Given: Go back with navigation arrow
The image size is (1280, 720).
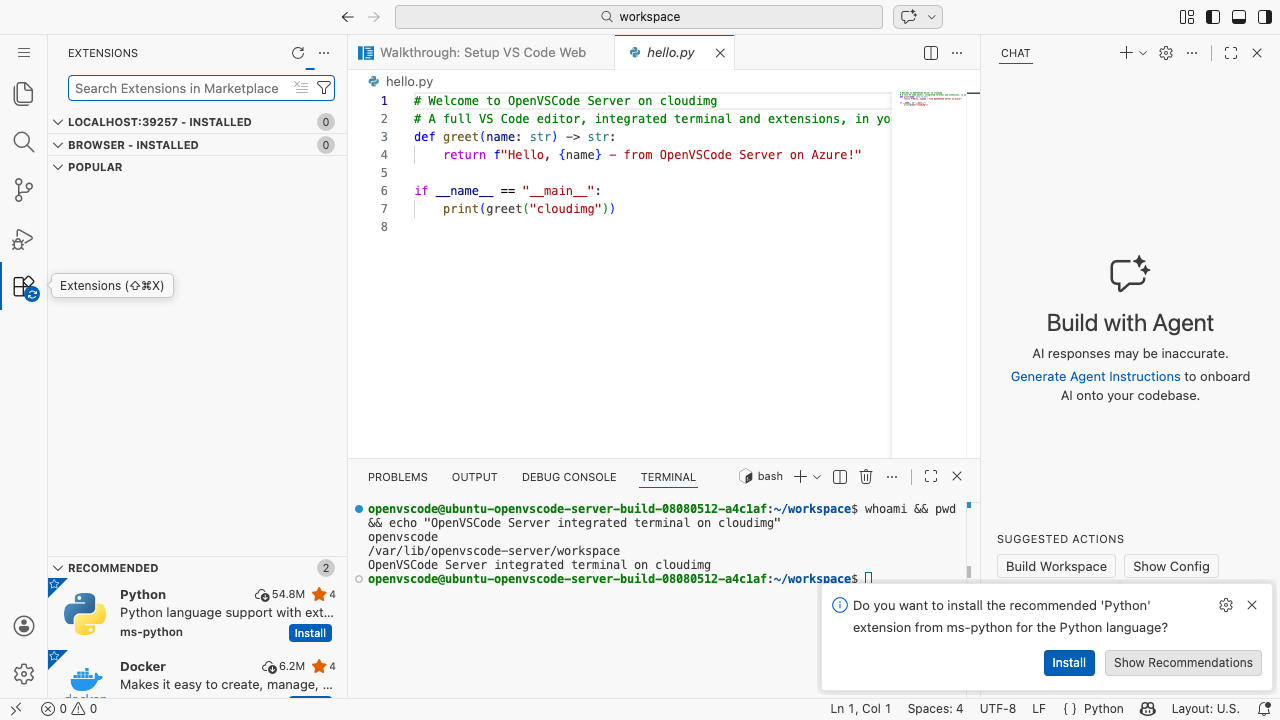Looking at the screenshot, I should pos(348,17).
